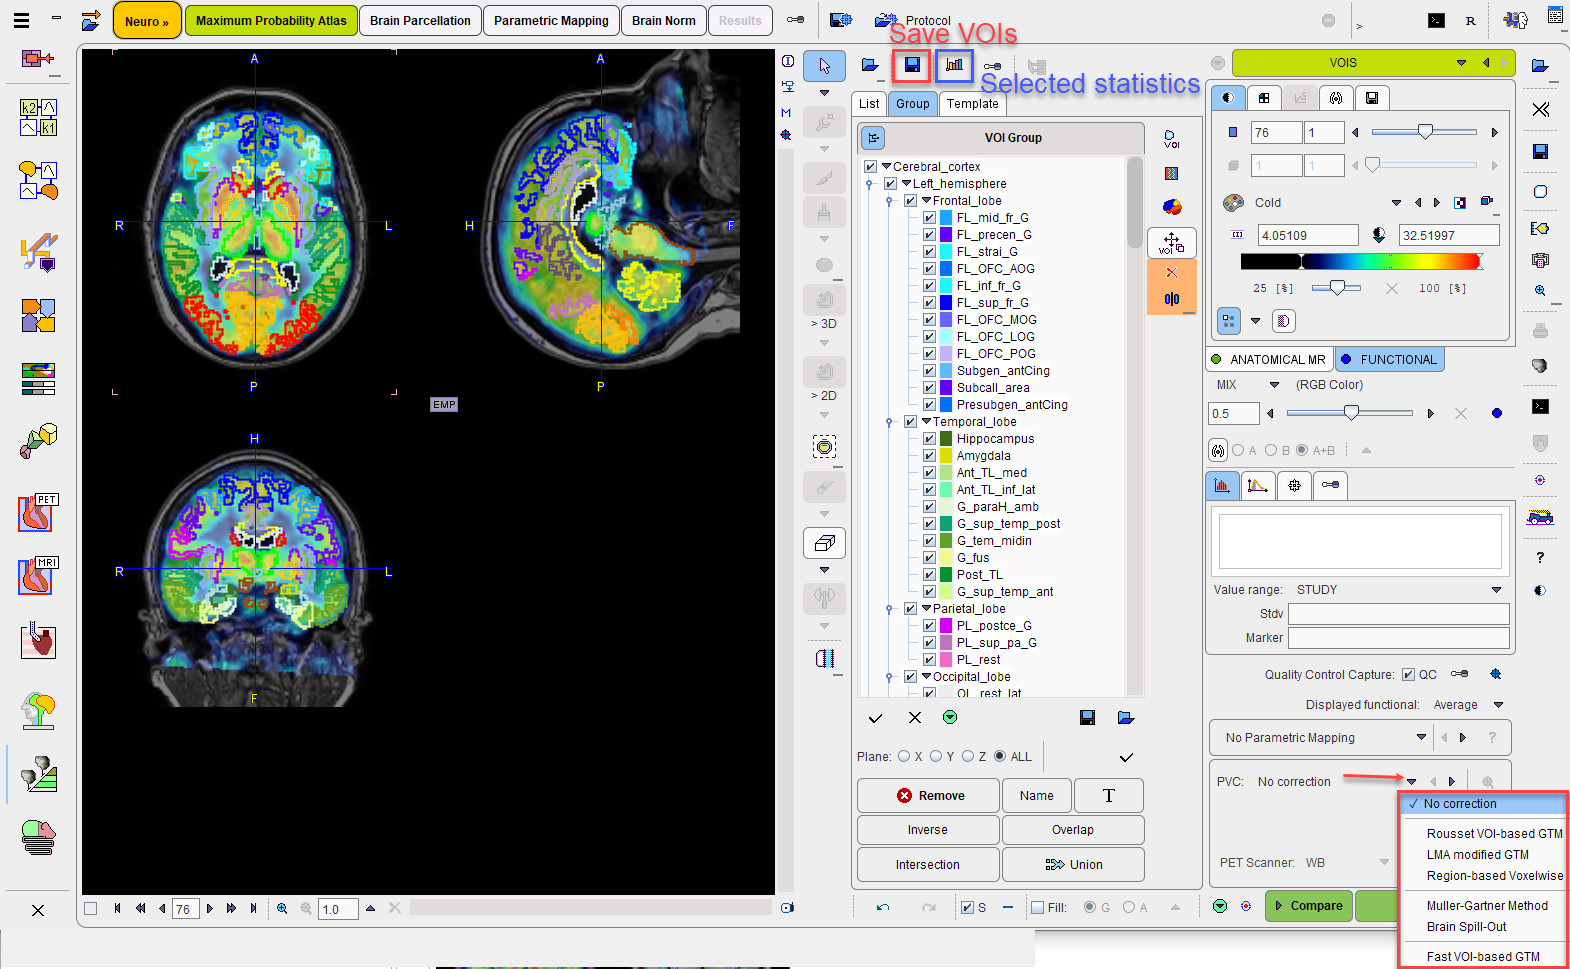
Task: Choose Fast VOI-based GTM option
Action: [1483, 957]
